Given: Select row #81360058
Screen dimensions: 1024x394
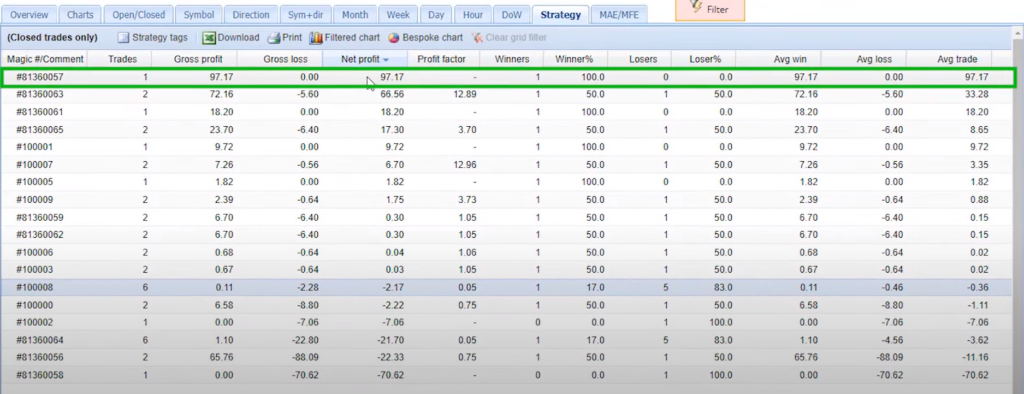Looking at the screenshot, I should (x=507, y=375).
